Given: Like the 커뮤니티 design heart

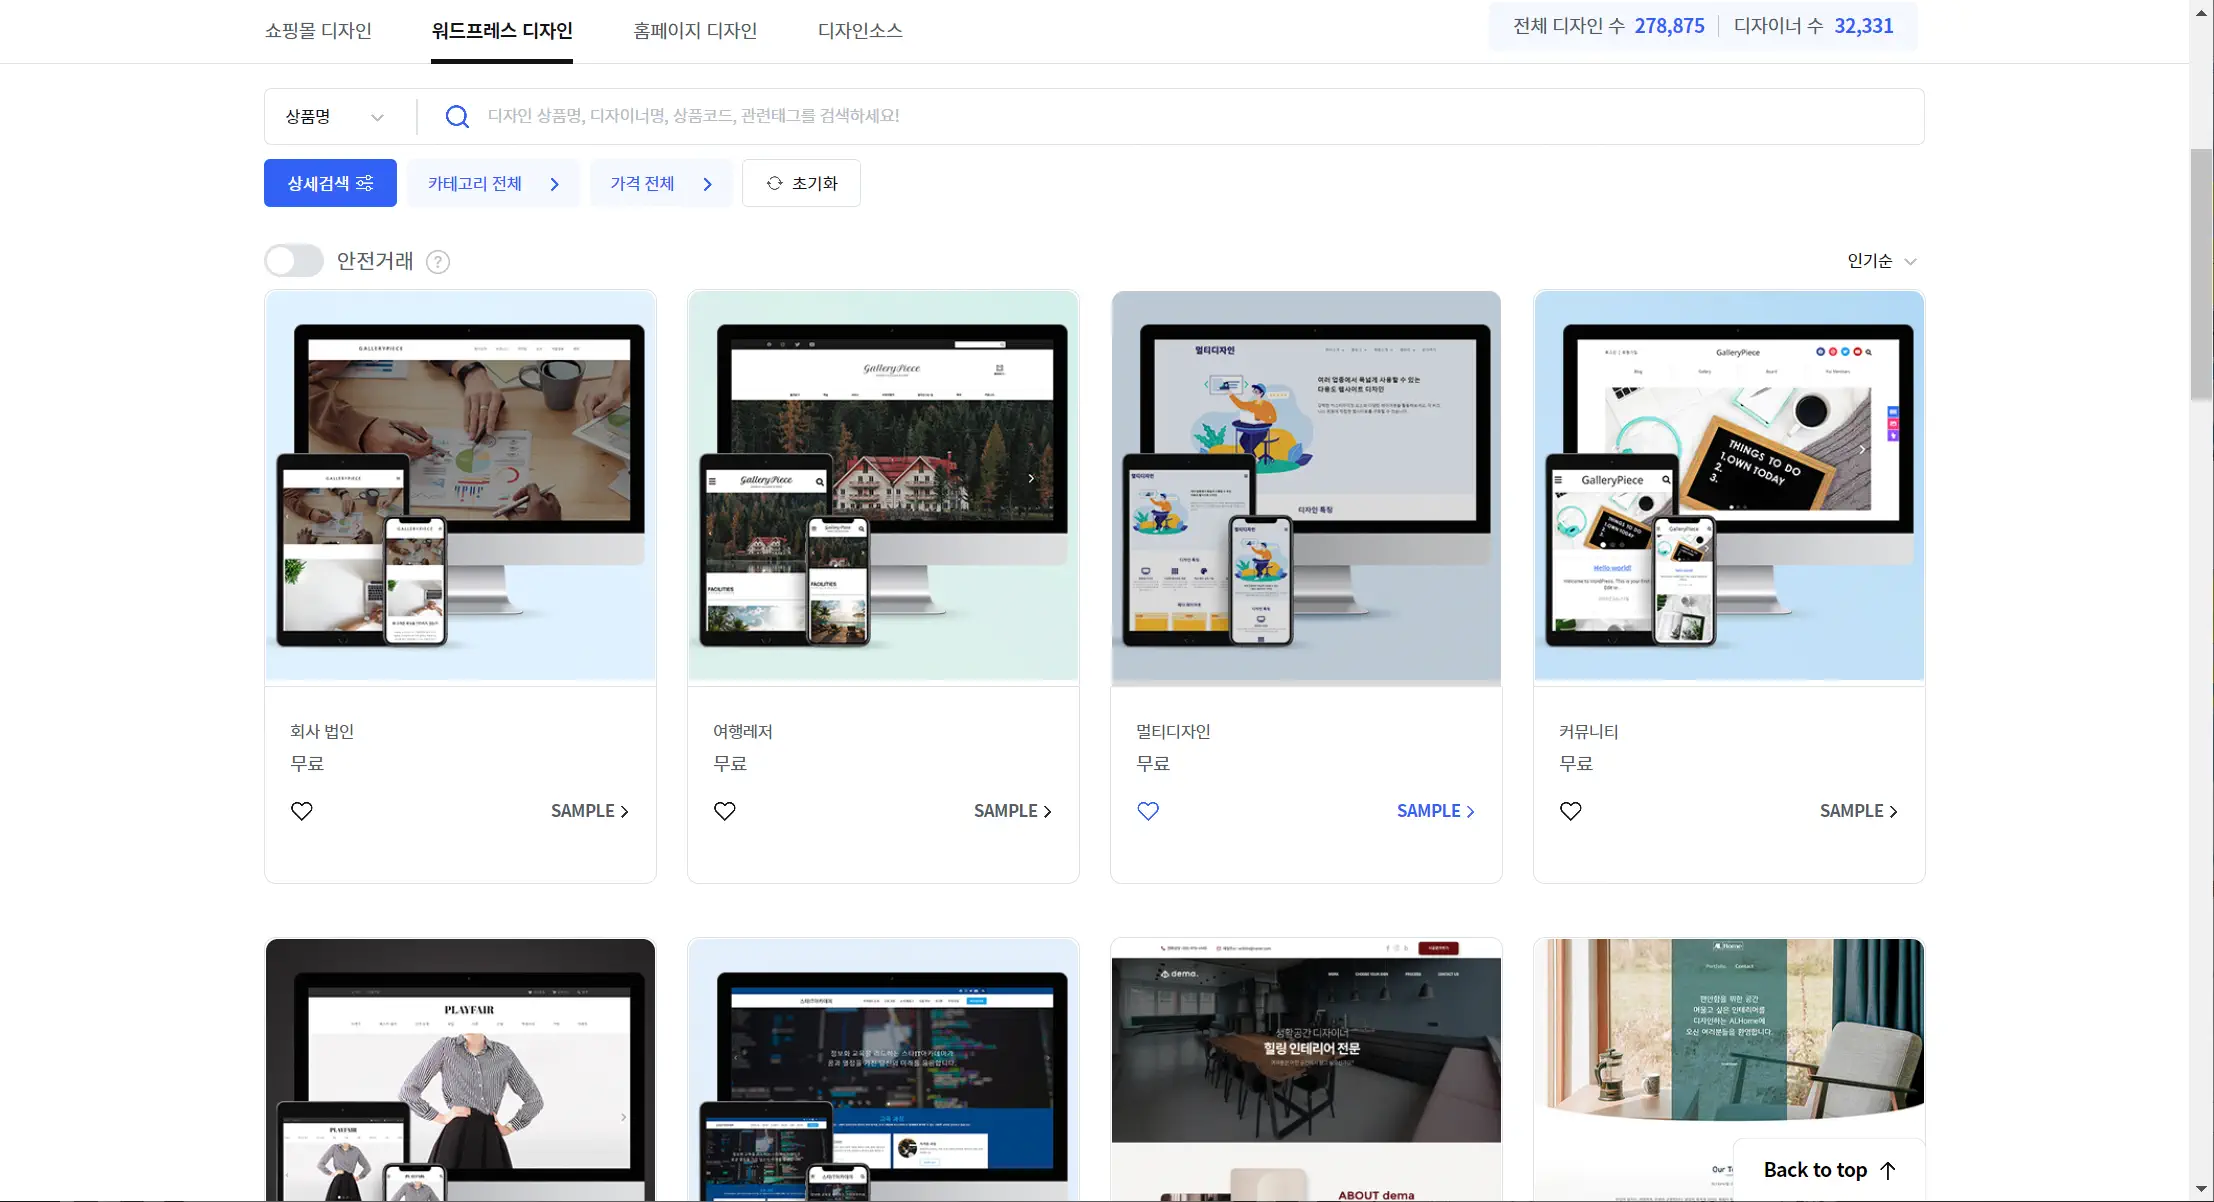Looking at the screenshot, I should [1571, 811].
